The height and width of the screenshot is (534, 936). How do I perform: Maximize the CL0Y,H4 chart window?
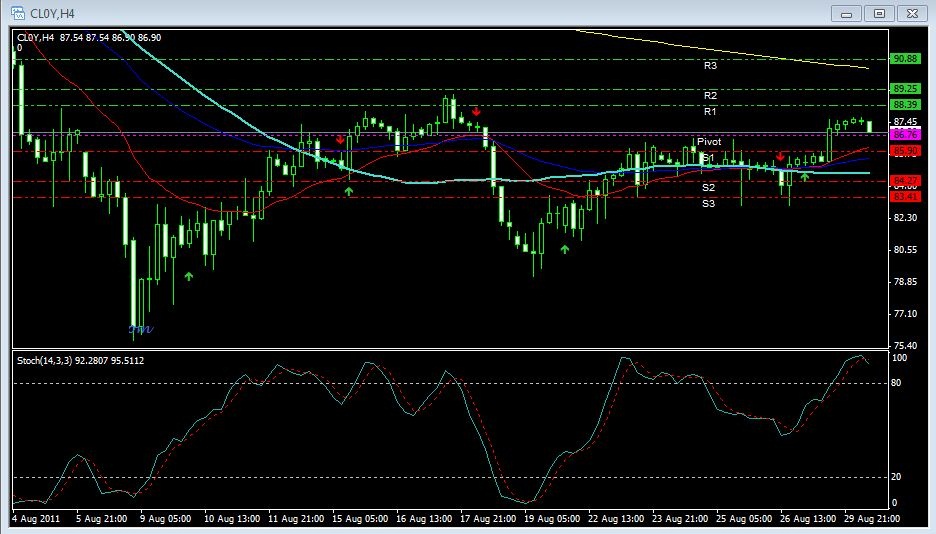click(x=879, y=13)
